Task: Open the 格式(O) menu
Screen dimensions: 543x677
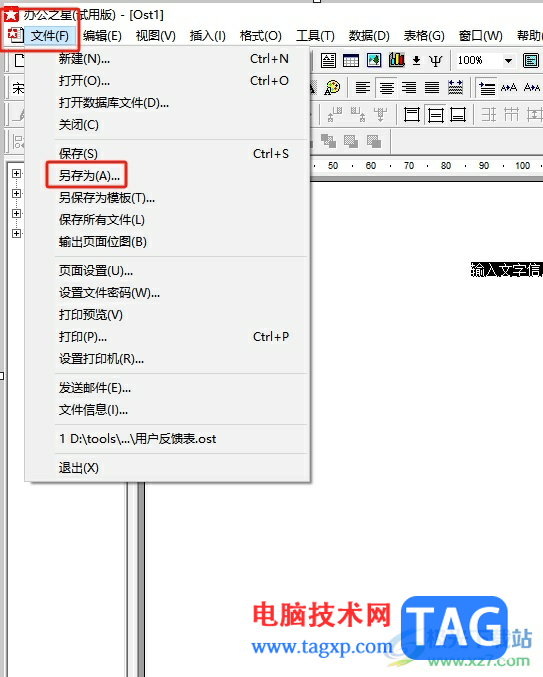Action: coord(261,35)
